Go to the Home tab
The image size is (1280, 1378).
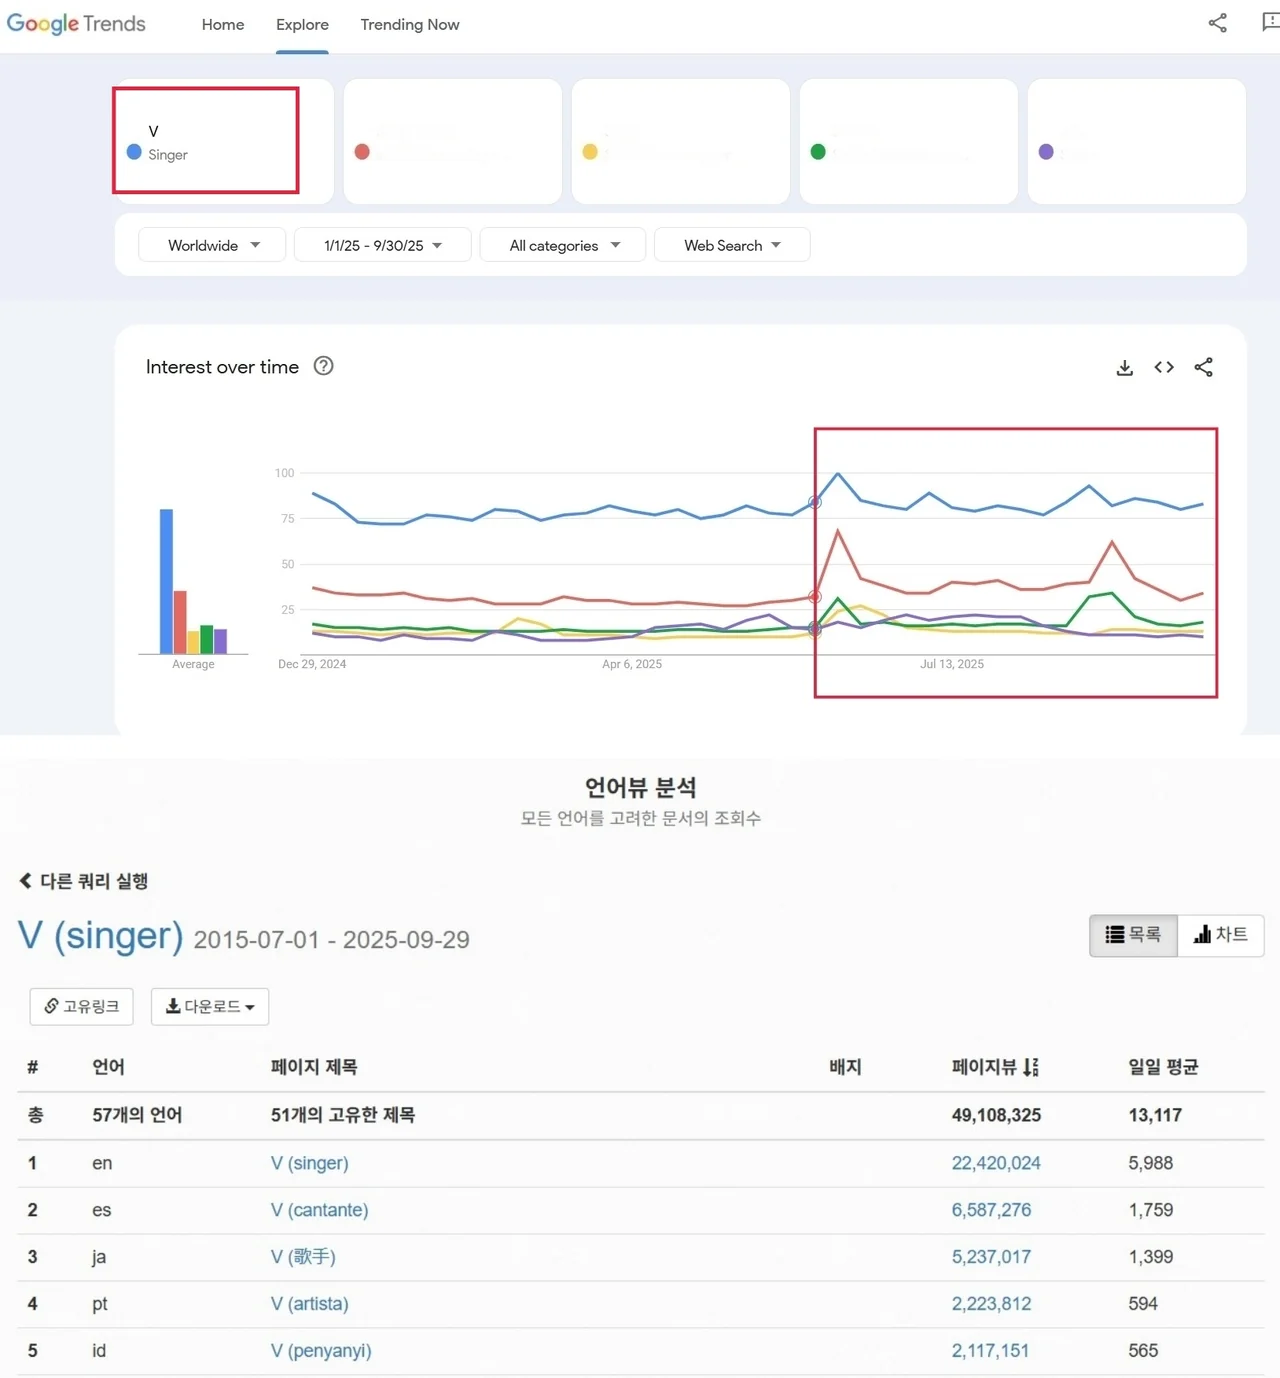[222, 25]
